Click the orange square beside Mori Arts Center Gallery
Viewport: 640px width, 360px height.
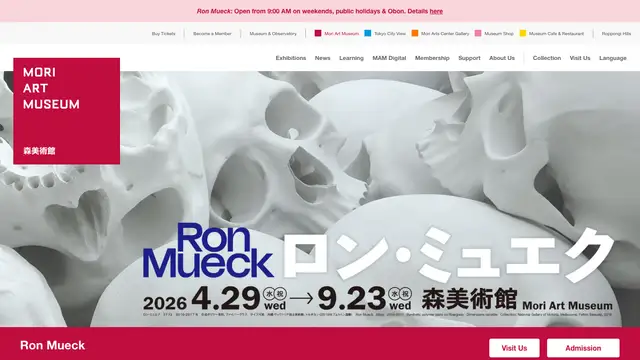415,33
